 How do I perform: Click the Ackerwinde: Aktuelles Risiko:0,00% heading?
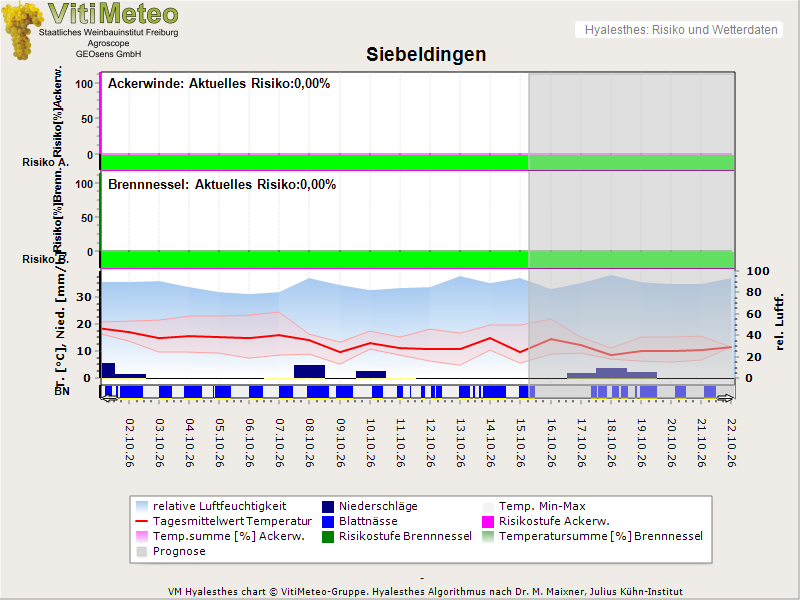[x=219, y=84]
